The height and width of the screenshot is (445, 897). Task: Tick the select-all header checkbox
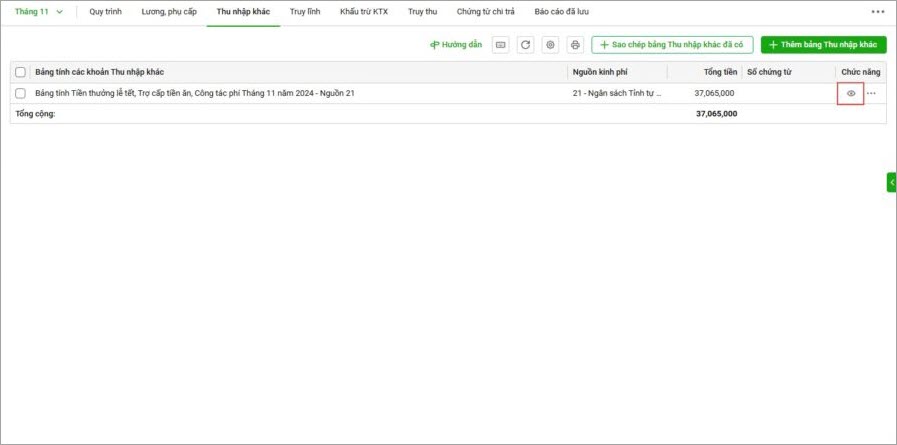(x=20, y=72)
